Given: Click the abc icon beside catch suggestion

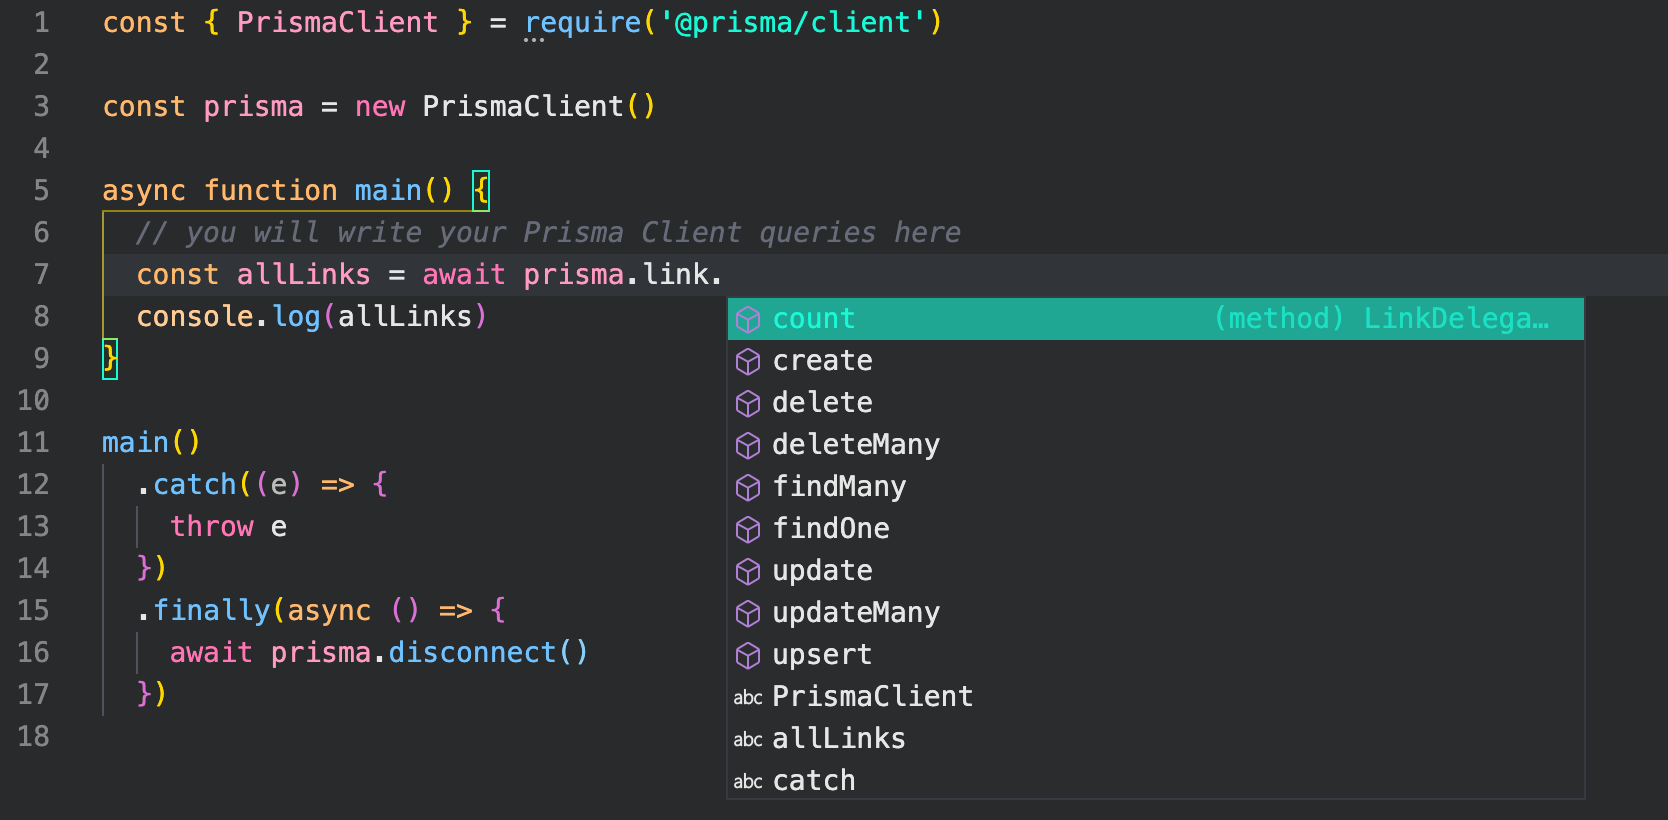Looking at the screenshot, I should pyautogui.click(x=748, y=781).
